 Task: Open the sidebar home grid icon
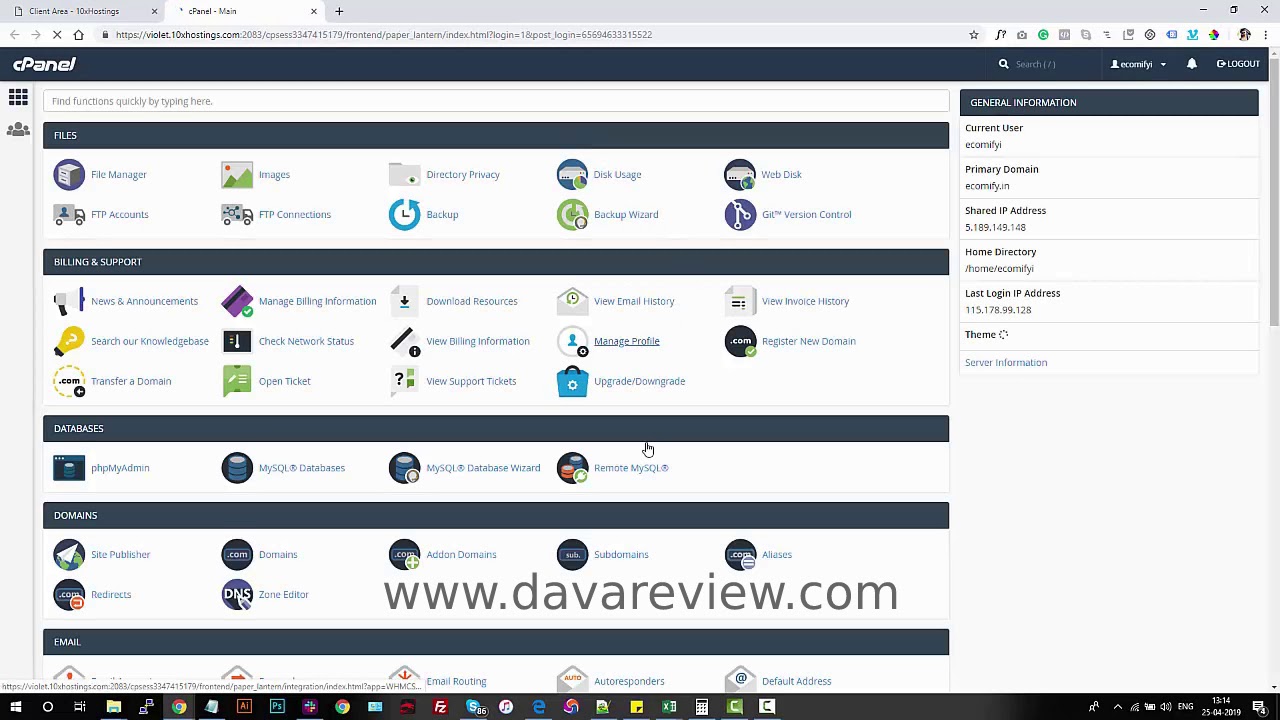pyautogui.click(x=18, y=97)
